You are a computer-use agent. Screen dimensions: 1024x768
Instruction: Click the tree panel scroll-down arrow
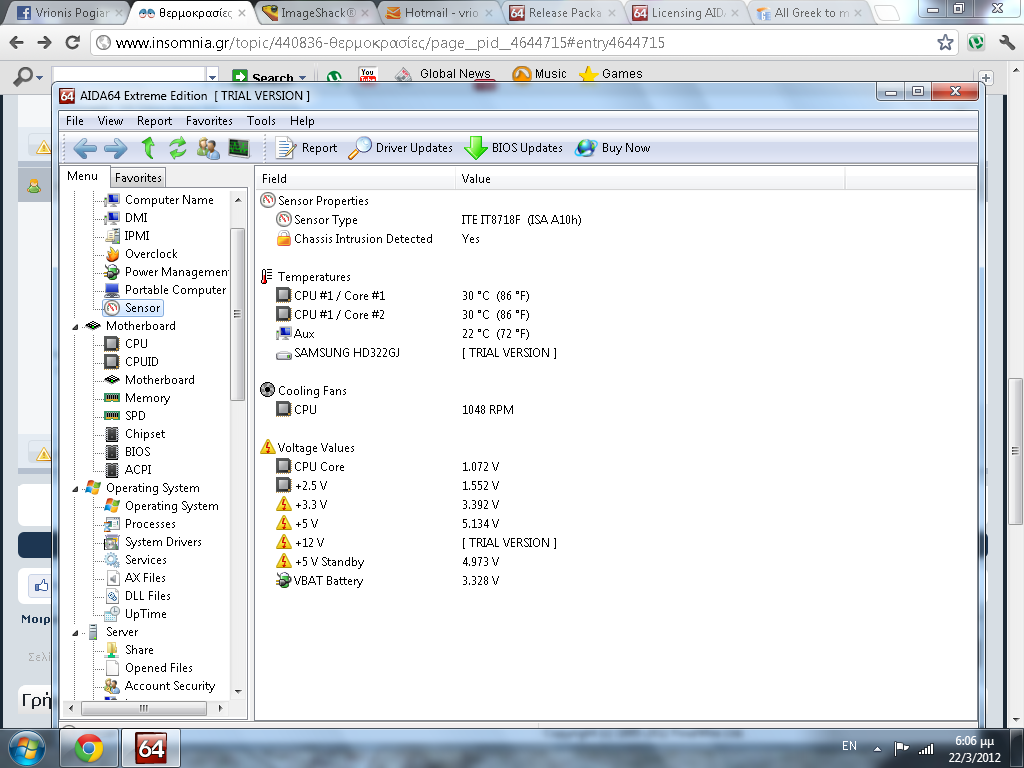coord(238,692)
